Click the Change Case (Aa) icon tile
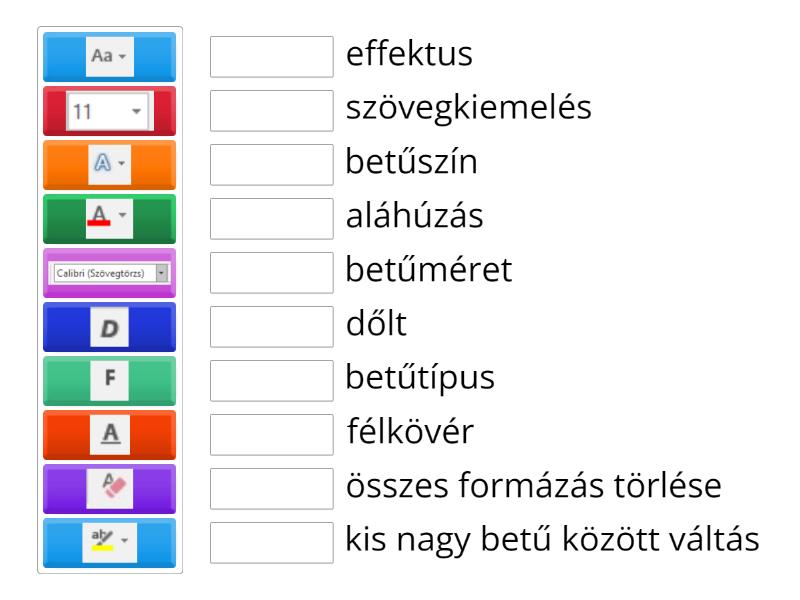This screenshot has width=800, height=600. (x=109, y=57)
